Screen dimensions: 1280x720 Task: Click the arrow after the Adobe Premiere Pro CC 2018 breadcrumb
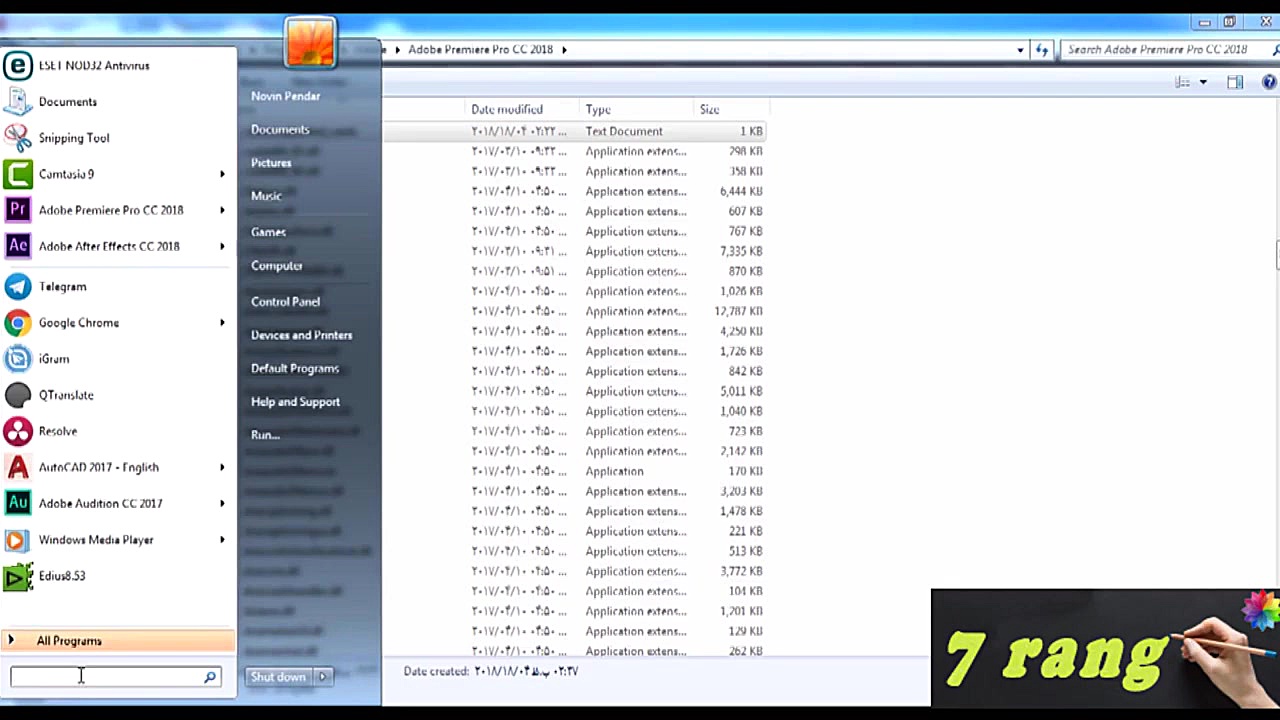(x=564, y=49)
